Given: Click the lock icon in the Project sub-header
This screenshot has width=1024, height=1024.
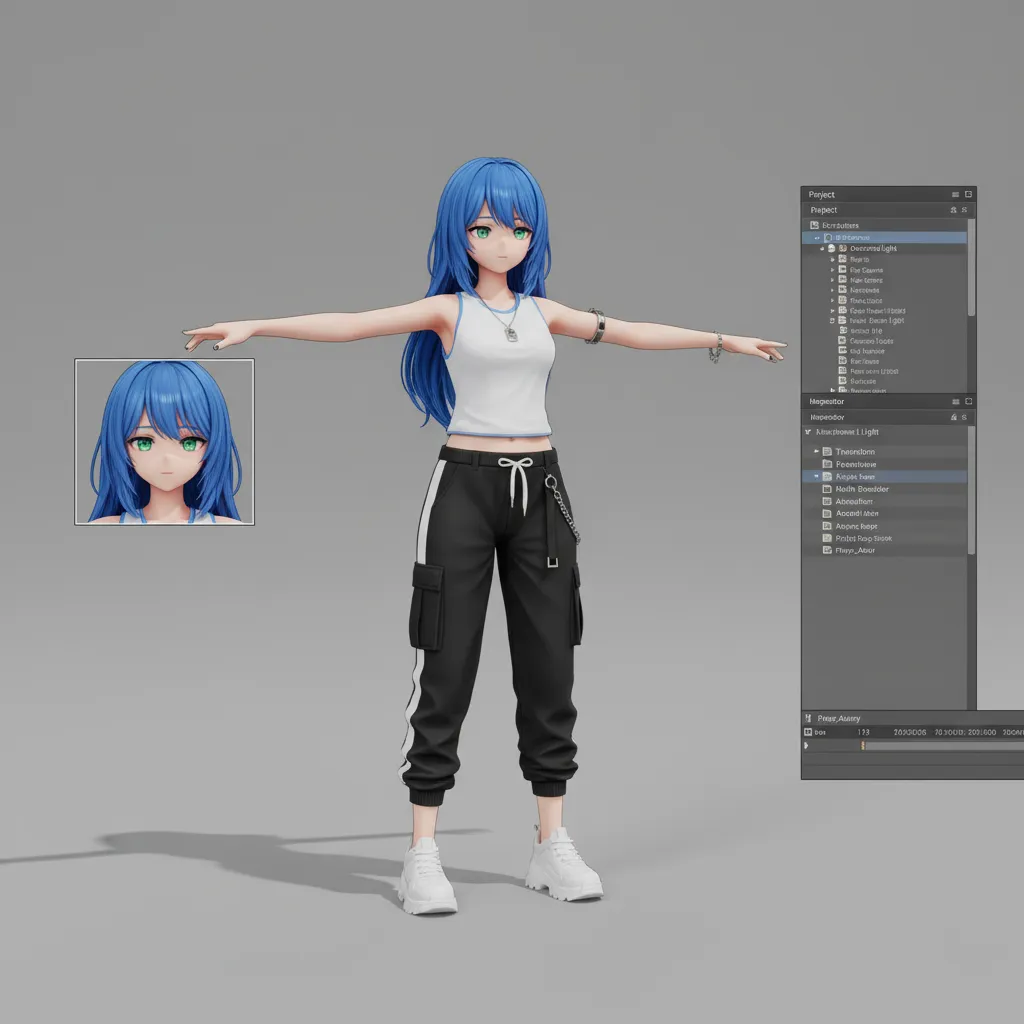Looking at the screenshot, I should pyautogui.click(x=952, y=210).
